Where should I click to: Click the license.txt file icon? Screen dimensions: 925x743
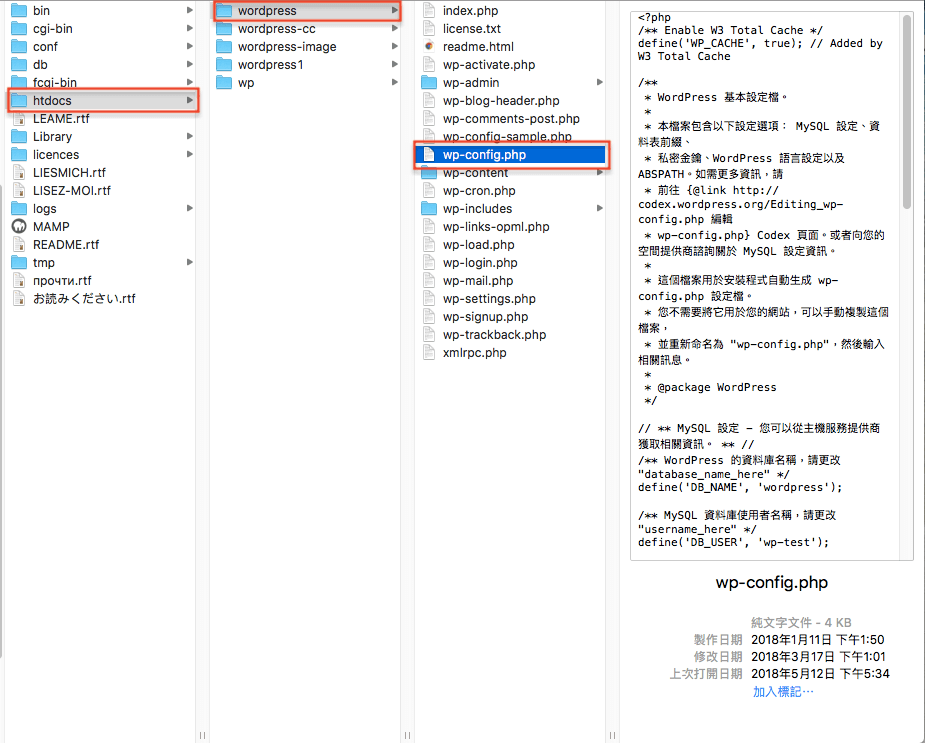429,28
